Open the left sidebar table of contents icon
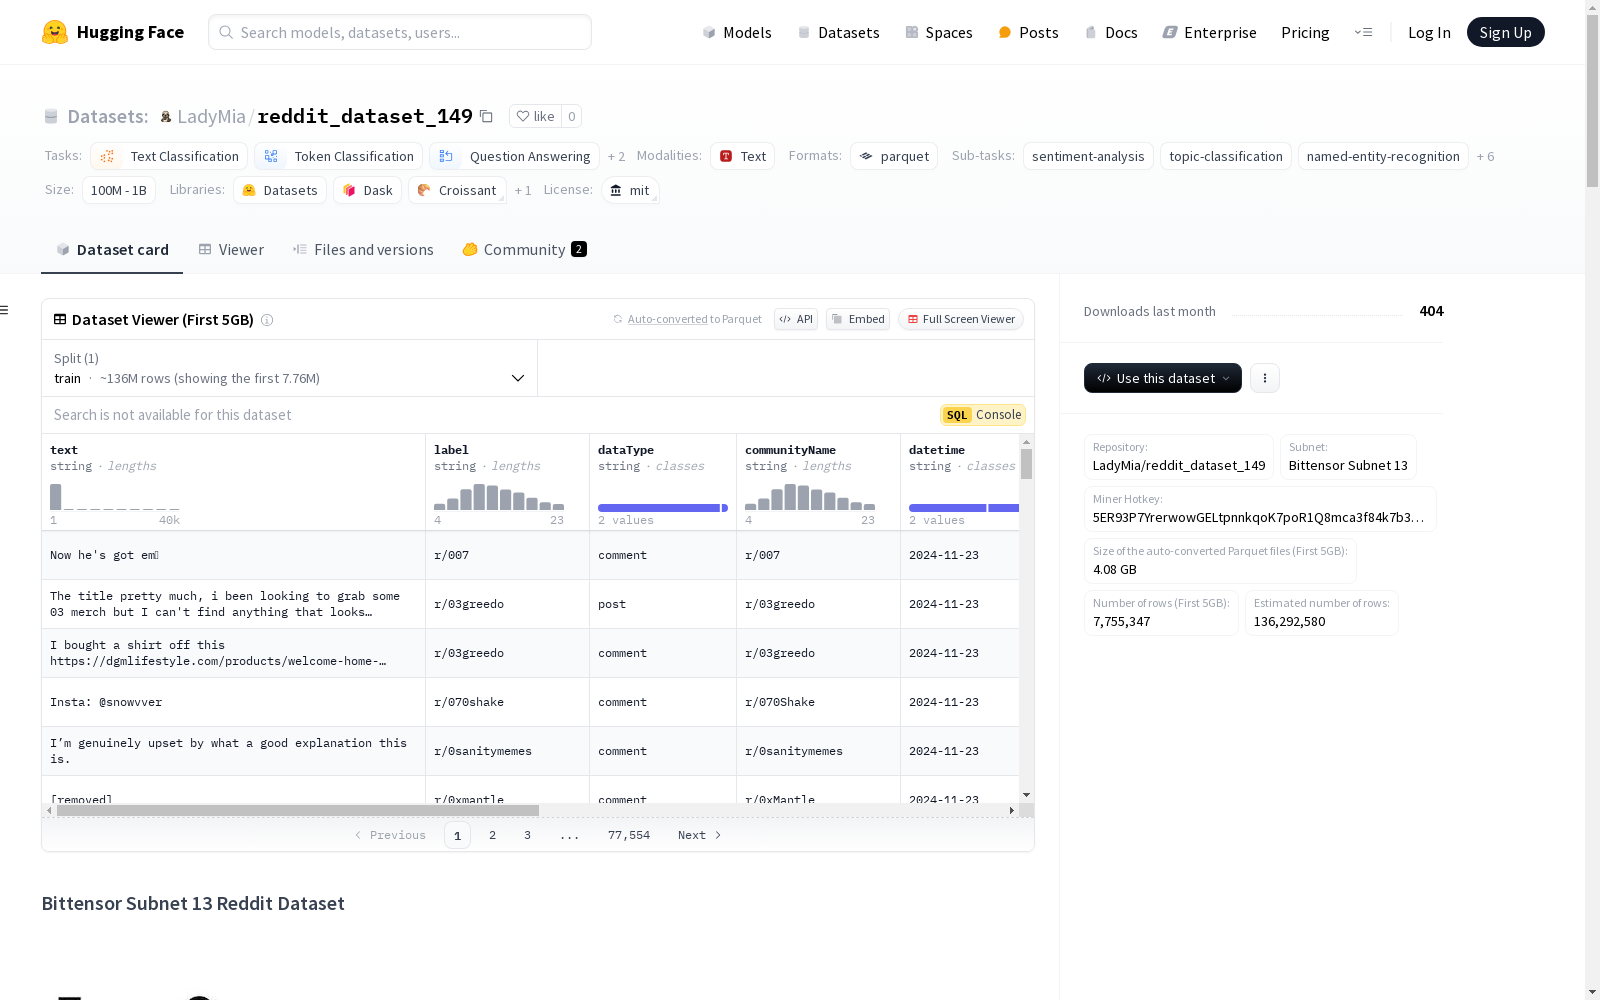The height and width of the screenshot is (1000, 1600). pos(5,310)
